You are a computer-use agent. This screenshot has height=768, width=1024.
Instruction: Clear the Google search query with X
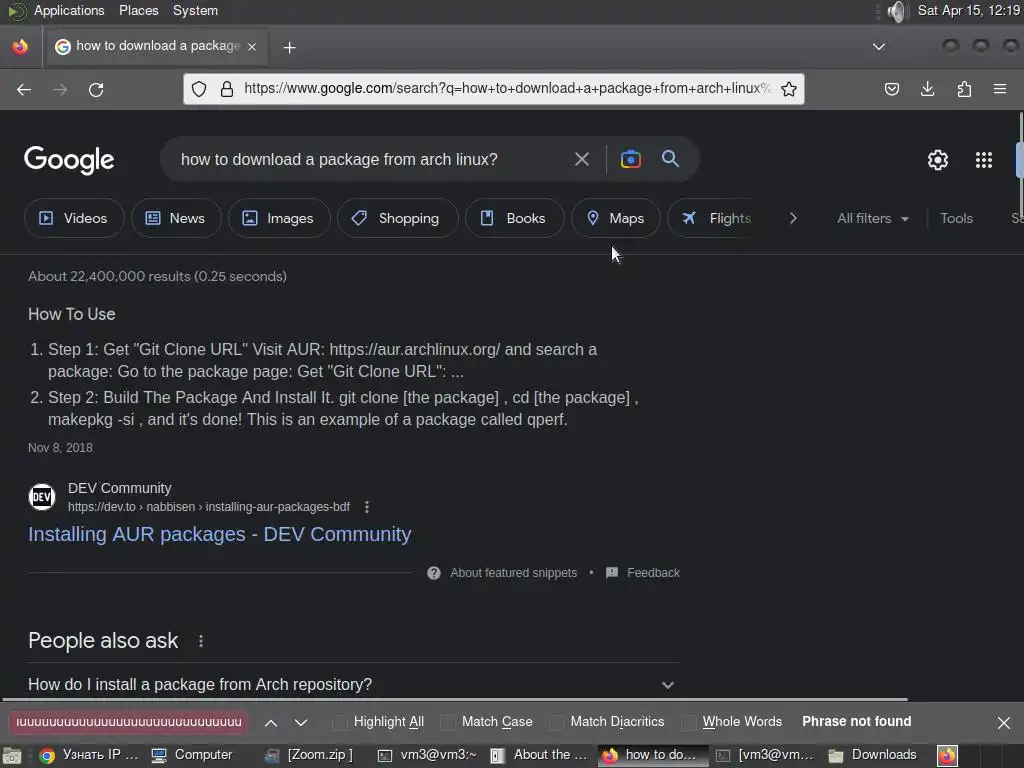click(581, 159)
